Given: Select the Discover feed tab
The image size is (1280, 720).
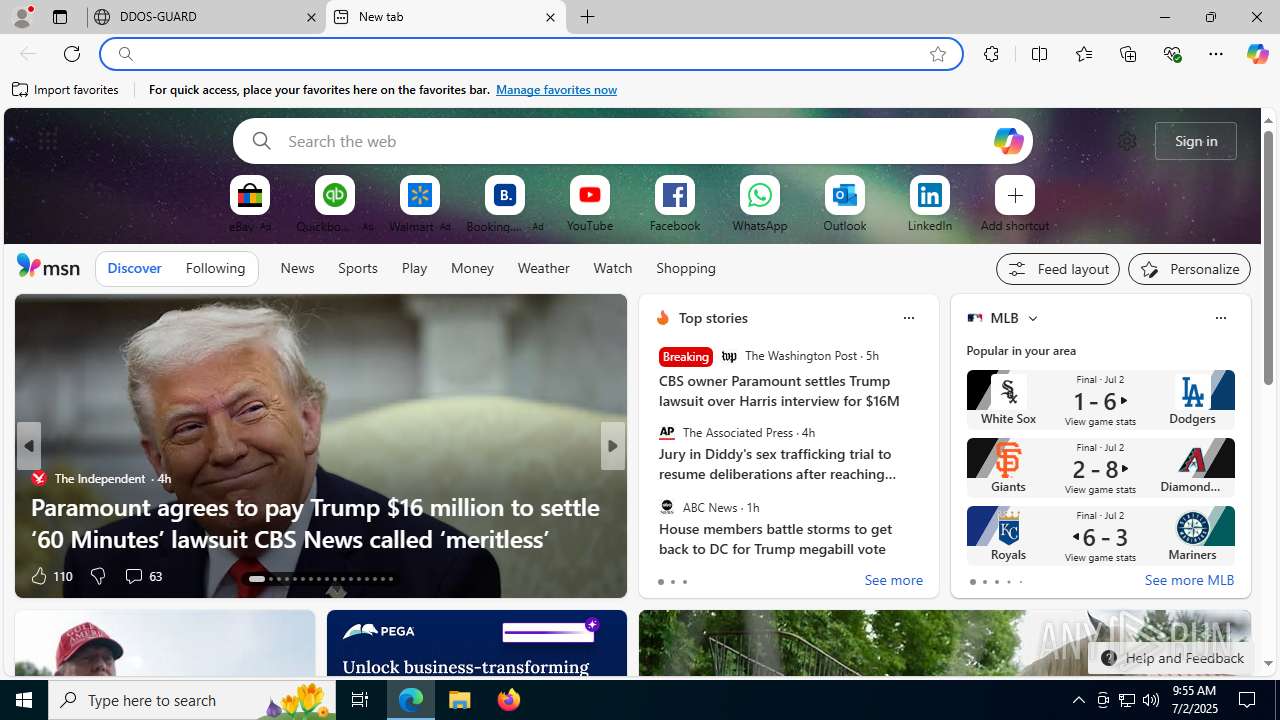Looking at the screenshot, I should click(x=134, y=268).
